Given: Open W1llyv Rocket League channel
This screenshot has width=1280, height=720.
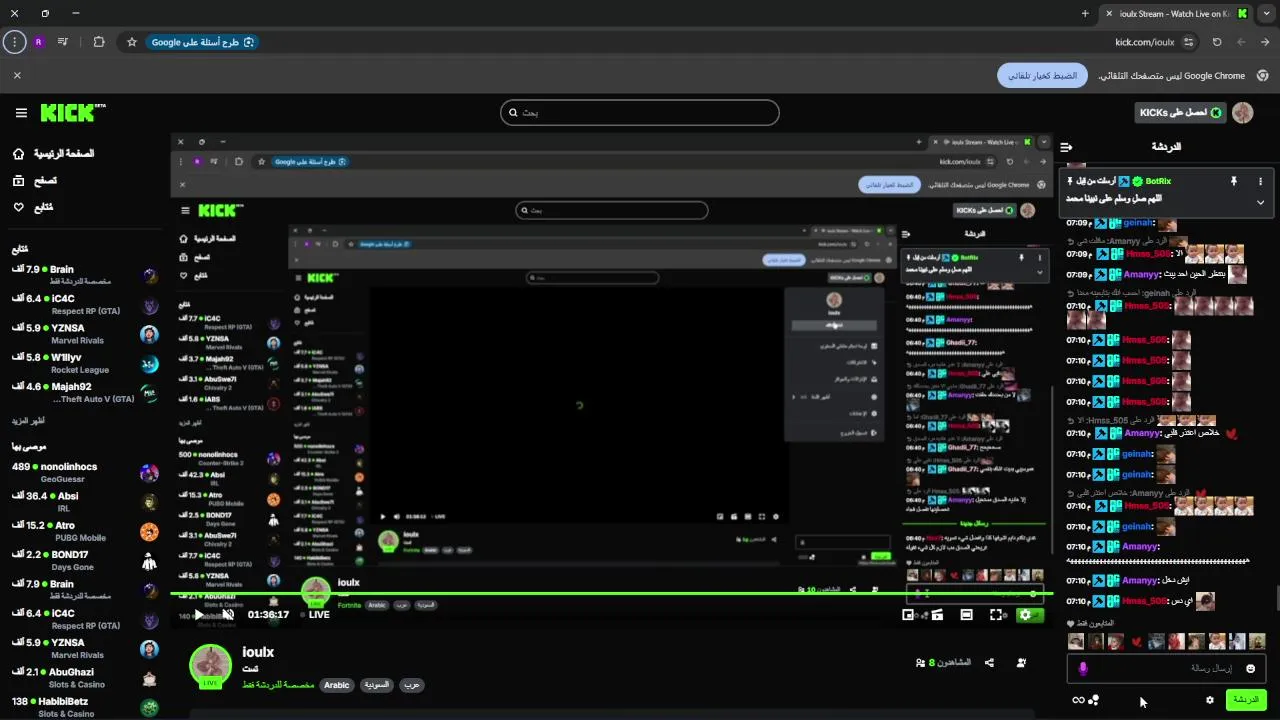Looking at the screenshot, I should click(x=86, y=363).
